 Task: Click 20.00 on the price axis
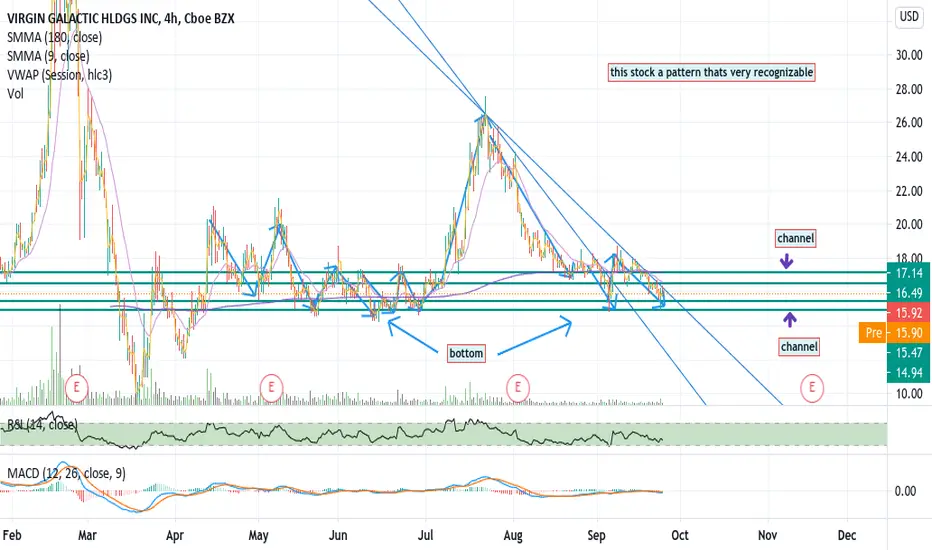coord(909,224)
